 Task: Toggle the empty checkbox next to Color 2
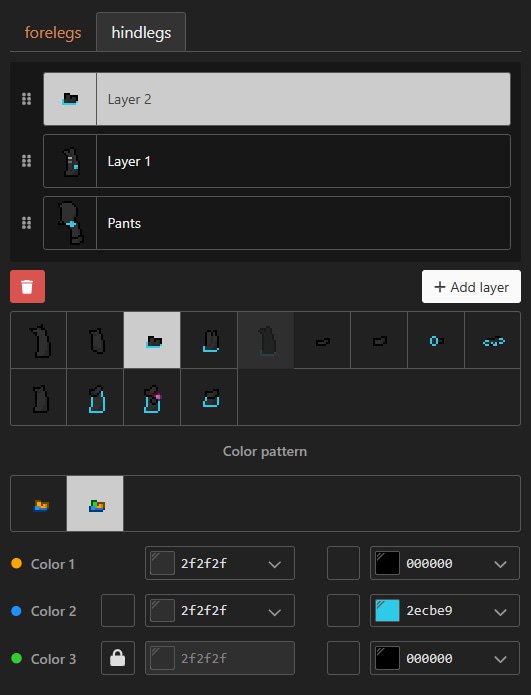[x=118, y=610]
